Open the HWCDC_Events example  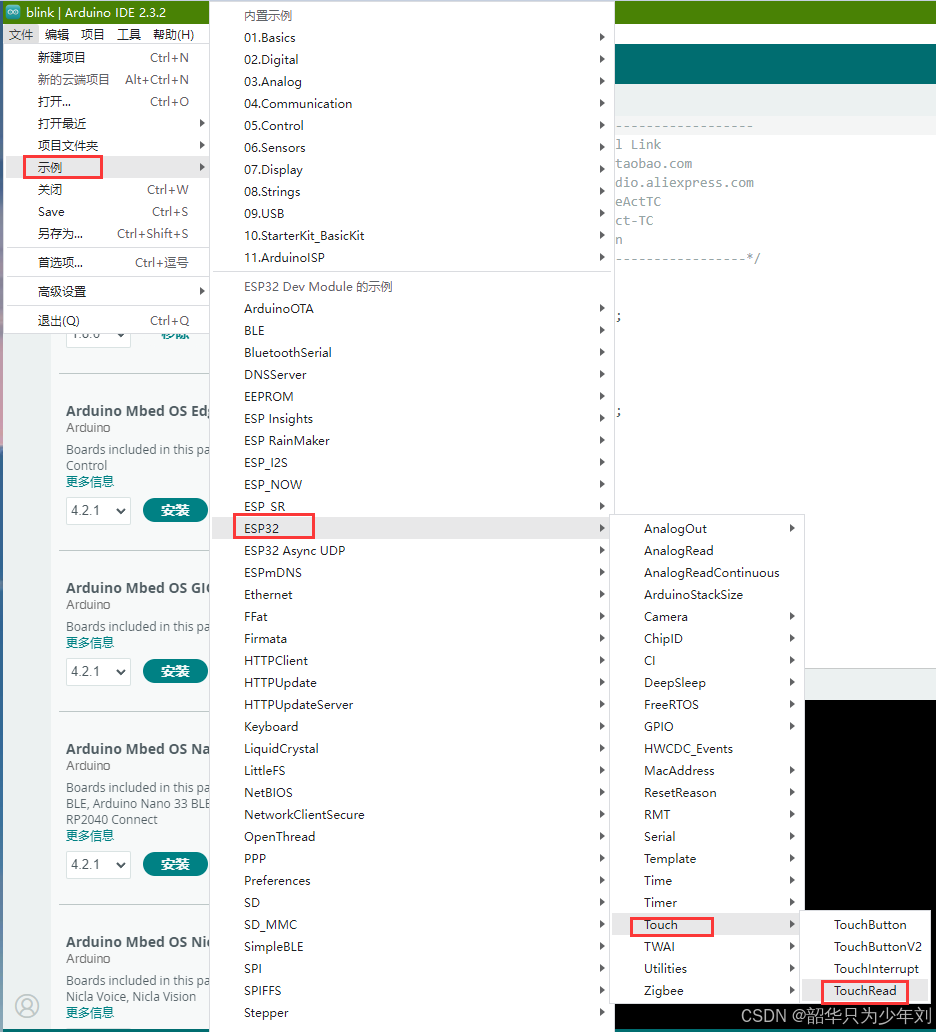[x=708, y=748]
